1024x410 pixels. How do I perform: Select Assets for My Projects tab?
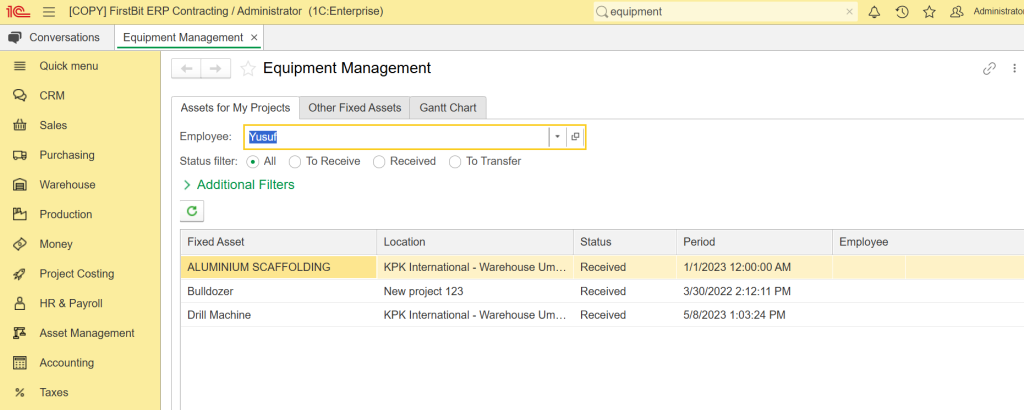click(x=235, y=108)
